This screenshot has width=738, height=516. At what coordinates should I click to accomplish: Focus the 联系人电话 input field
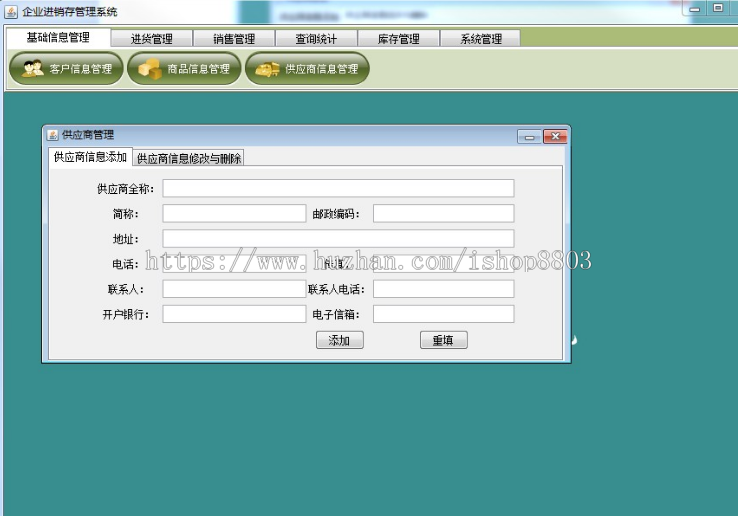[x=443, y=289]
